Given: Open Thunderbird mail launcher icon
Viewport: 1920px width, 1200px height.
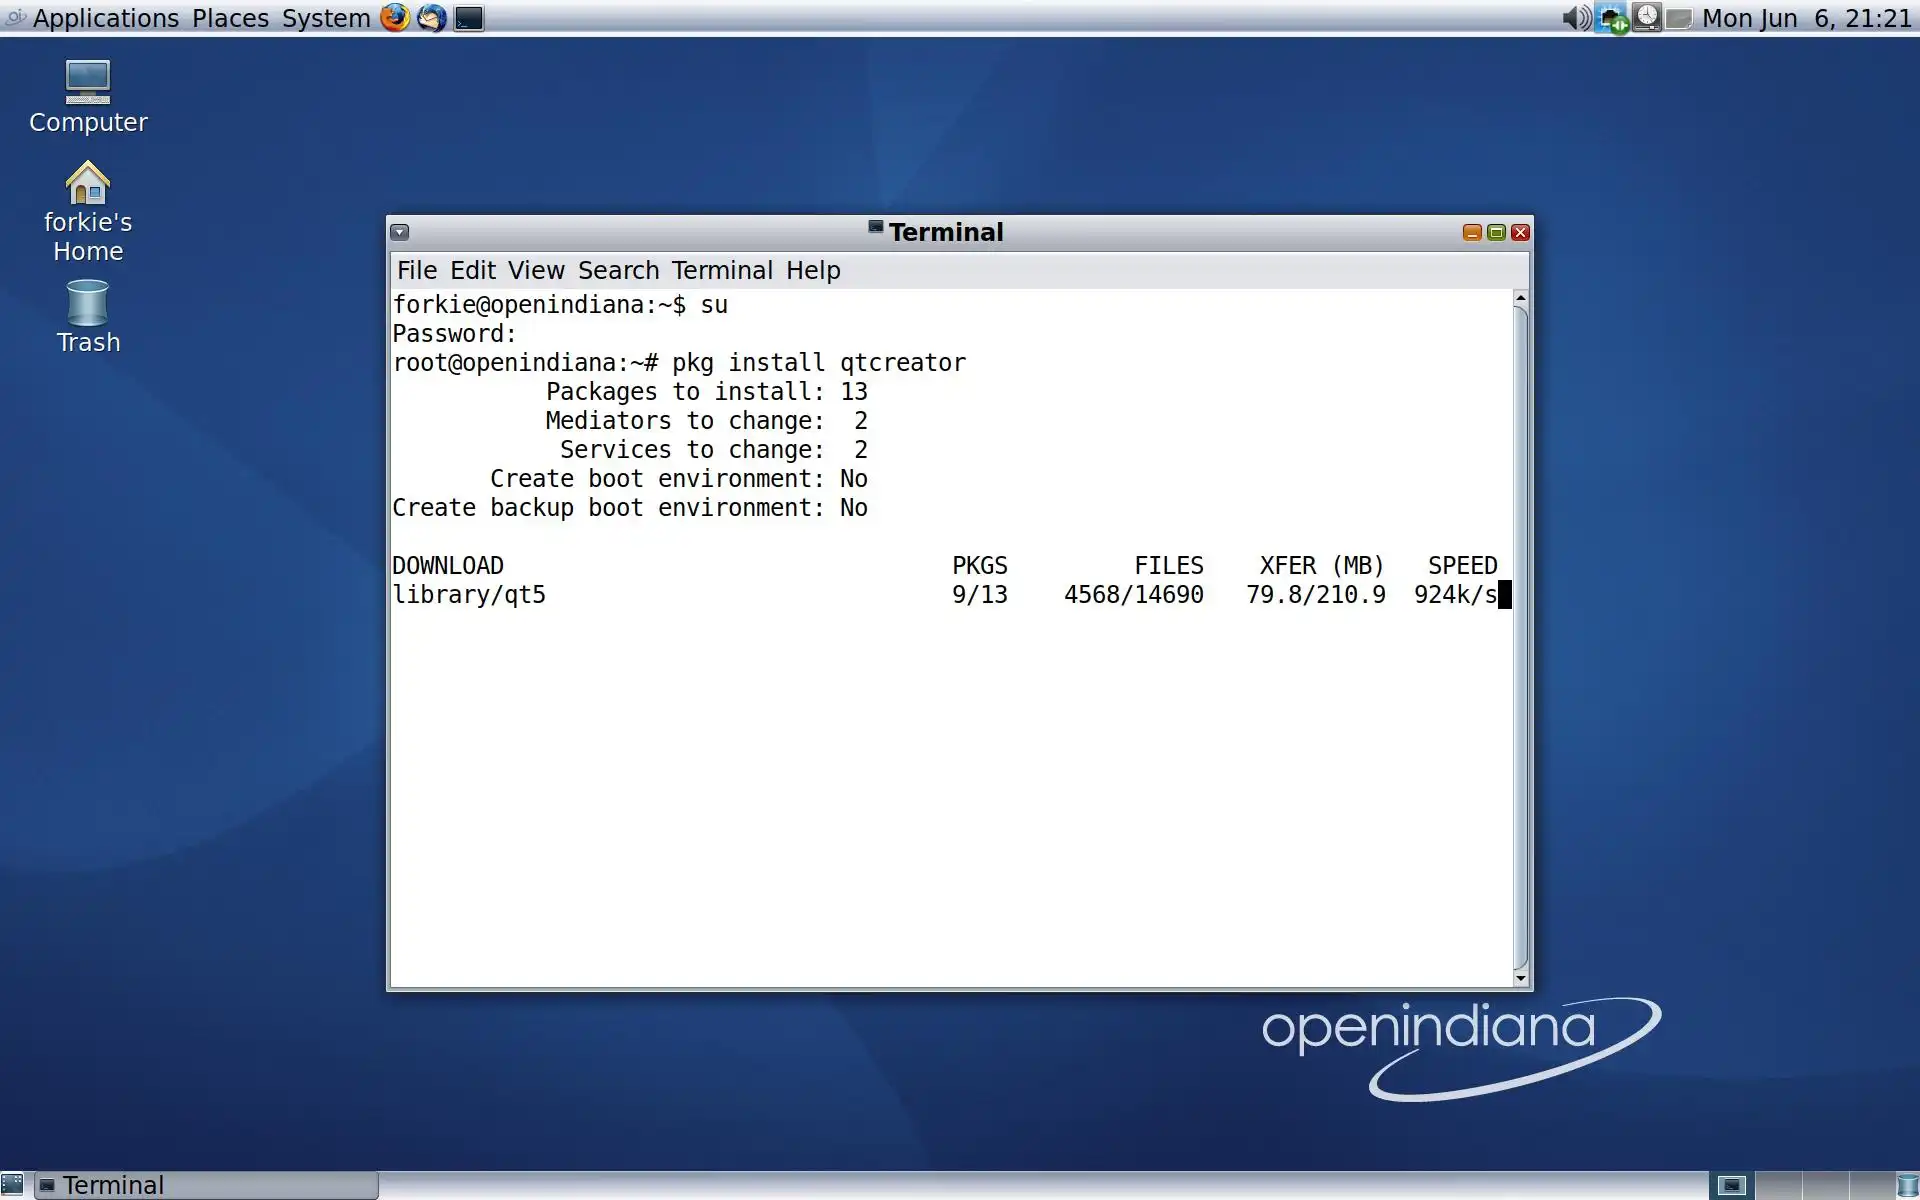Looking at the screenshot, I should pyautogui.click(x=432, y=18).
